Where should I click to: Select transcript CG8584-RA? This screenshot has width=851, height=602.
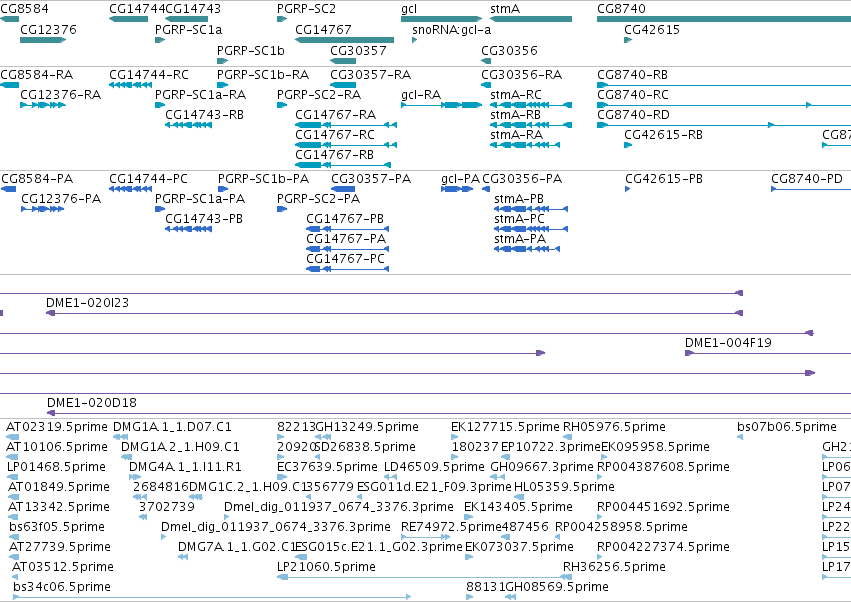[37, 74]
